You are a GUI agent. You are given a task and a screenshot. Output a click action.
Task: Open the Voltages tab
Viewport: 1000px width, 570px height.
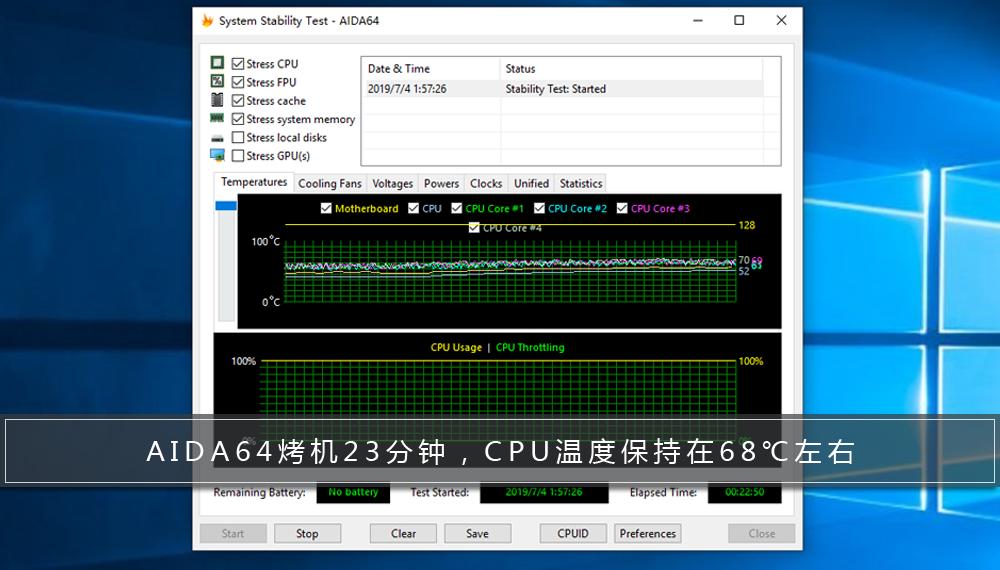[392, 184]
